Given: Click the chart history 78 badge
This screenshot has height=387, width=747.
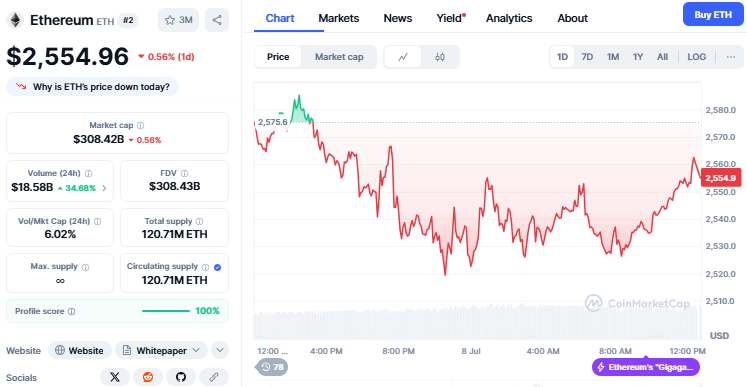Looking at the screenshot, I should (272, 367).
